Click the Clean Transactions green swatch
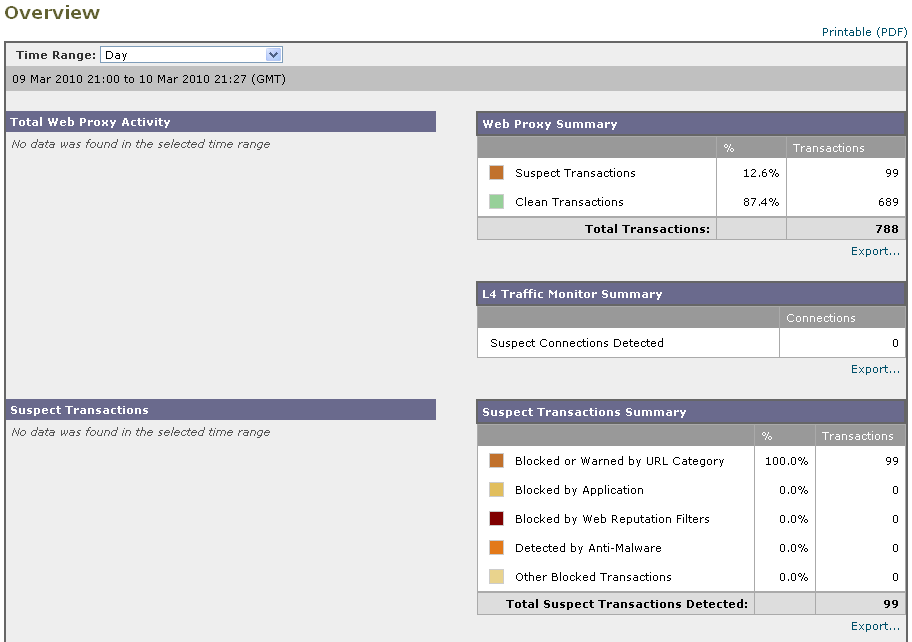Viewport: 912px width, 642px height. pos(496,202)
